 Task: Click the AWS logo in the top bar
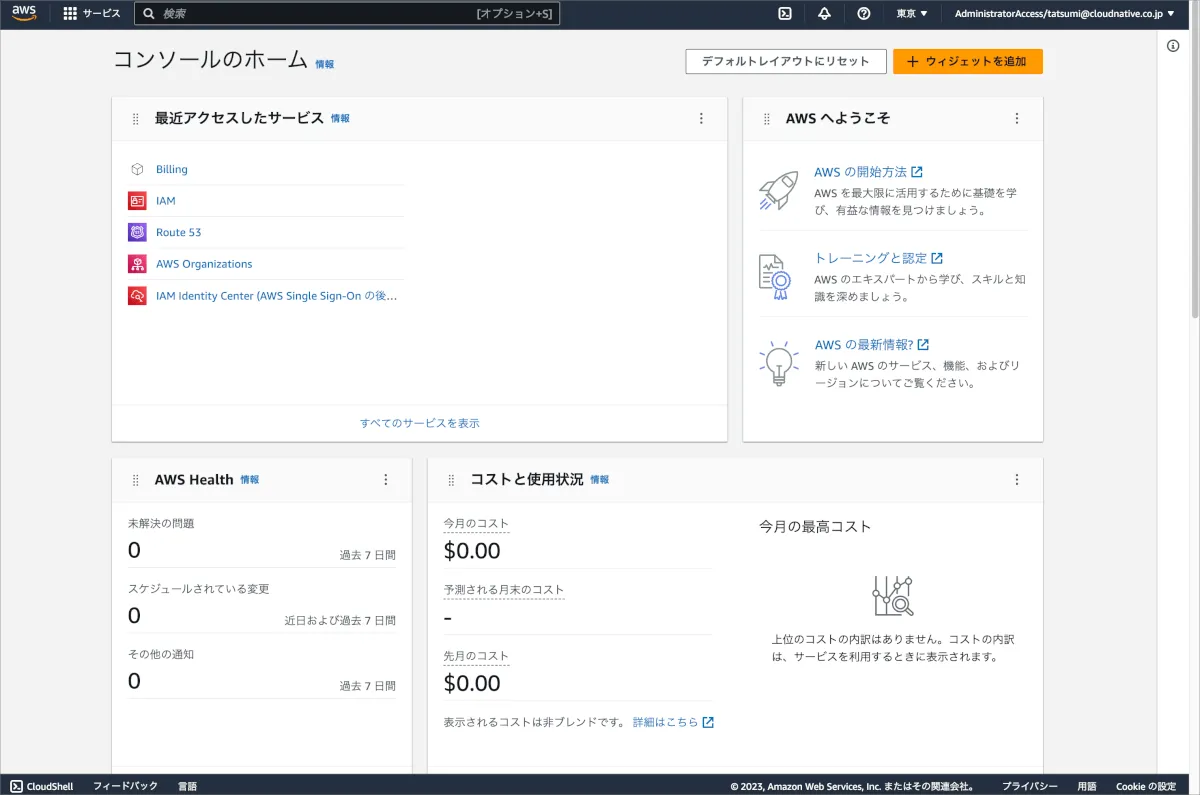coord(24,13)
